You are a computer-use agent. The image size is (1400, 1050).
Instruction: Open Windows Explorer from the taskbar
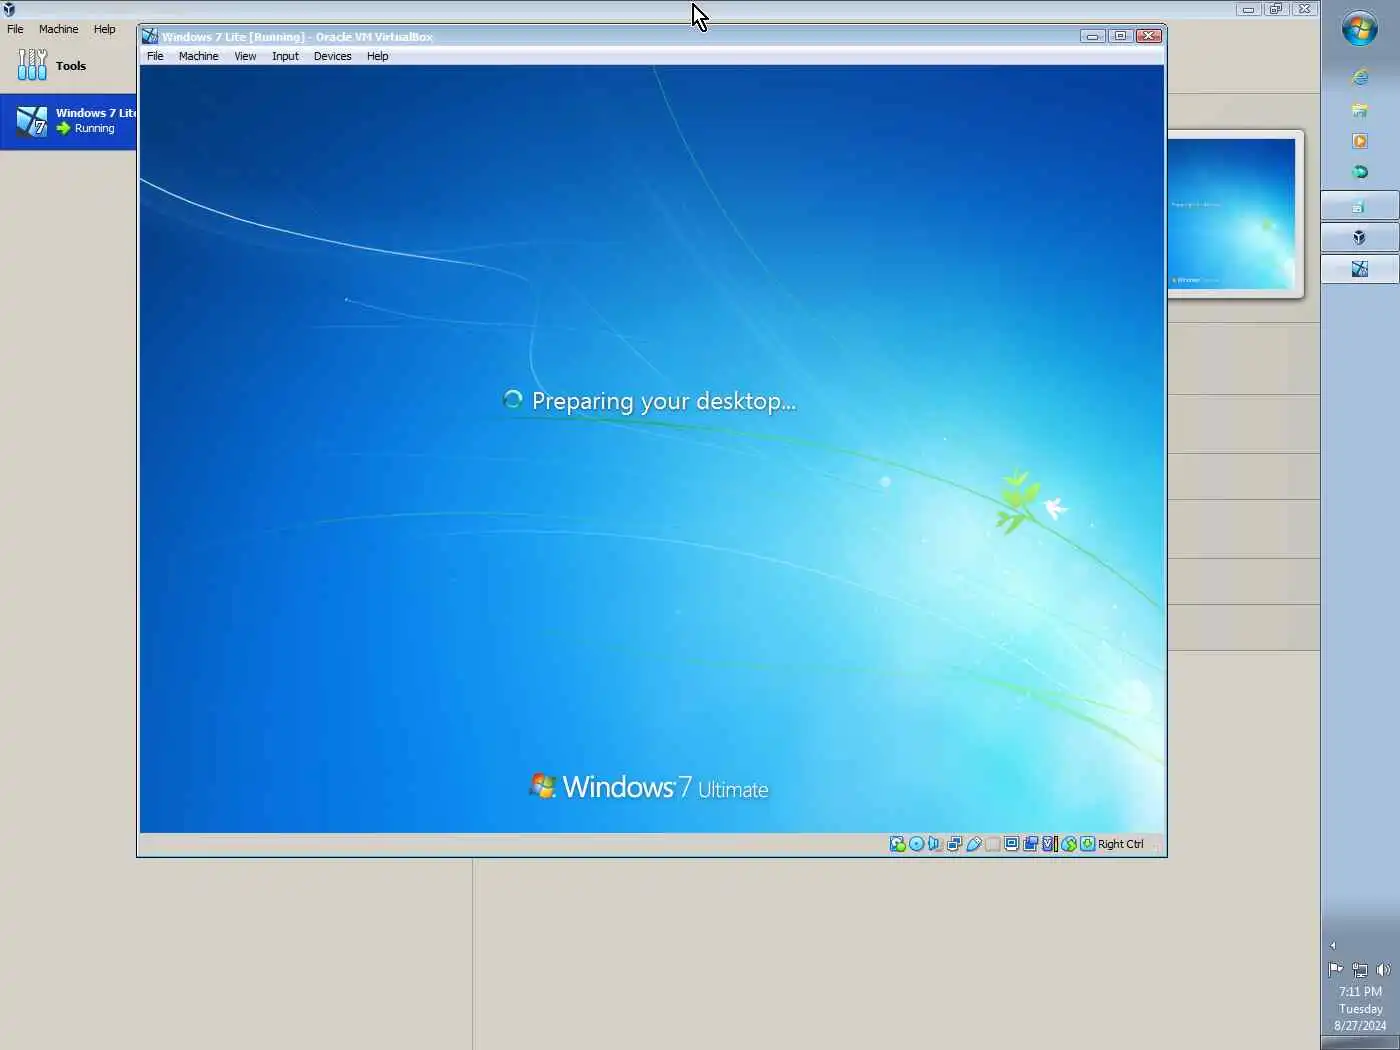[1360, 110]
